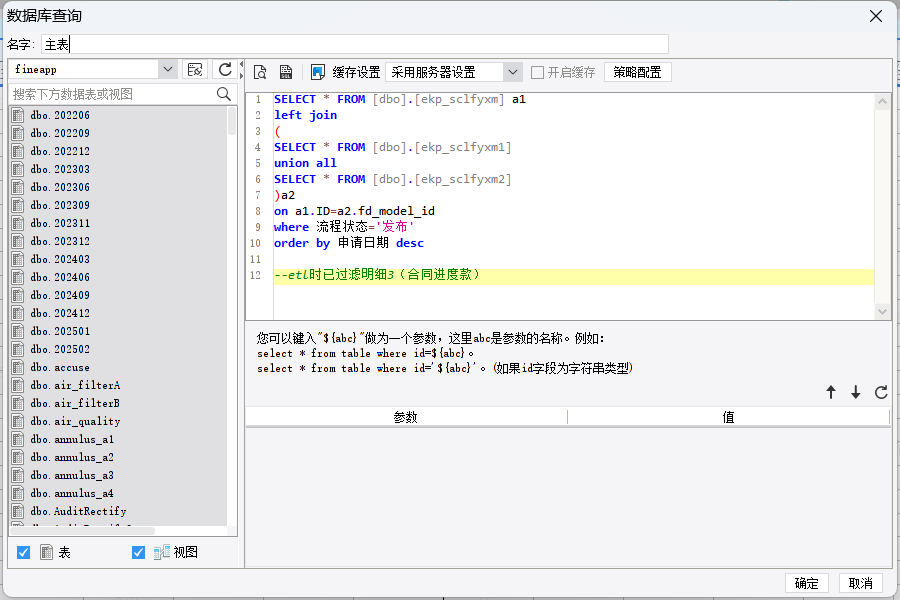Image resolution: width=900 pixels, height=600 pixels.
Task: Click SQL line 'left join'
Action: [x=306, y=115]
